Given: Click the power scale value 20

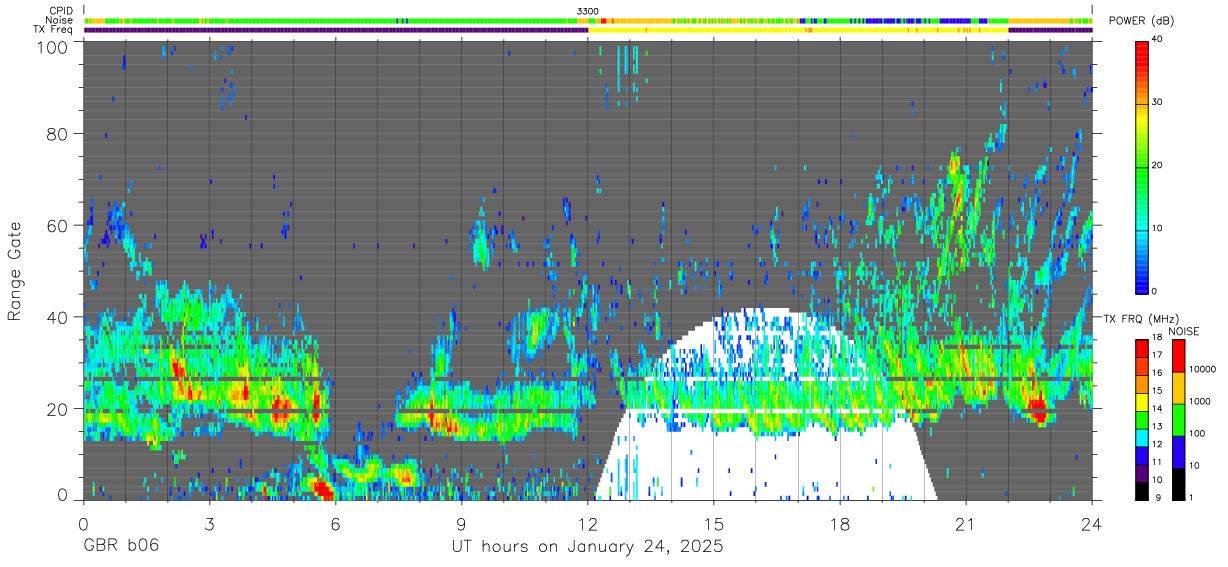Looking at the screenshot, I should [1158, 166].
